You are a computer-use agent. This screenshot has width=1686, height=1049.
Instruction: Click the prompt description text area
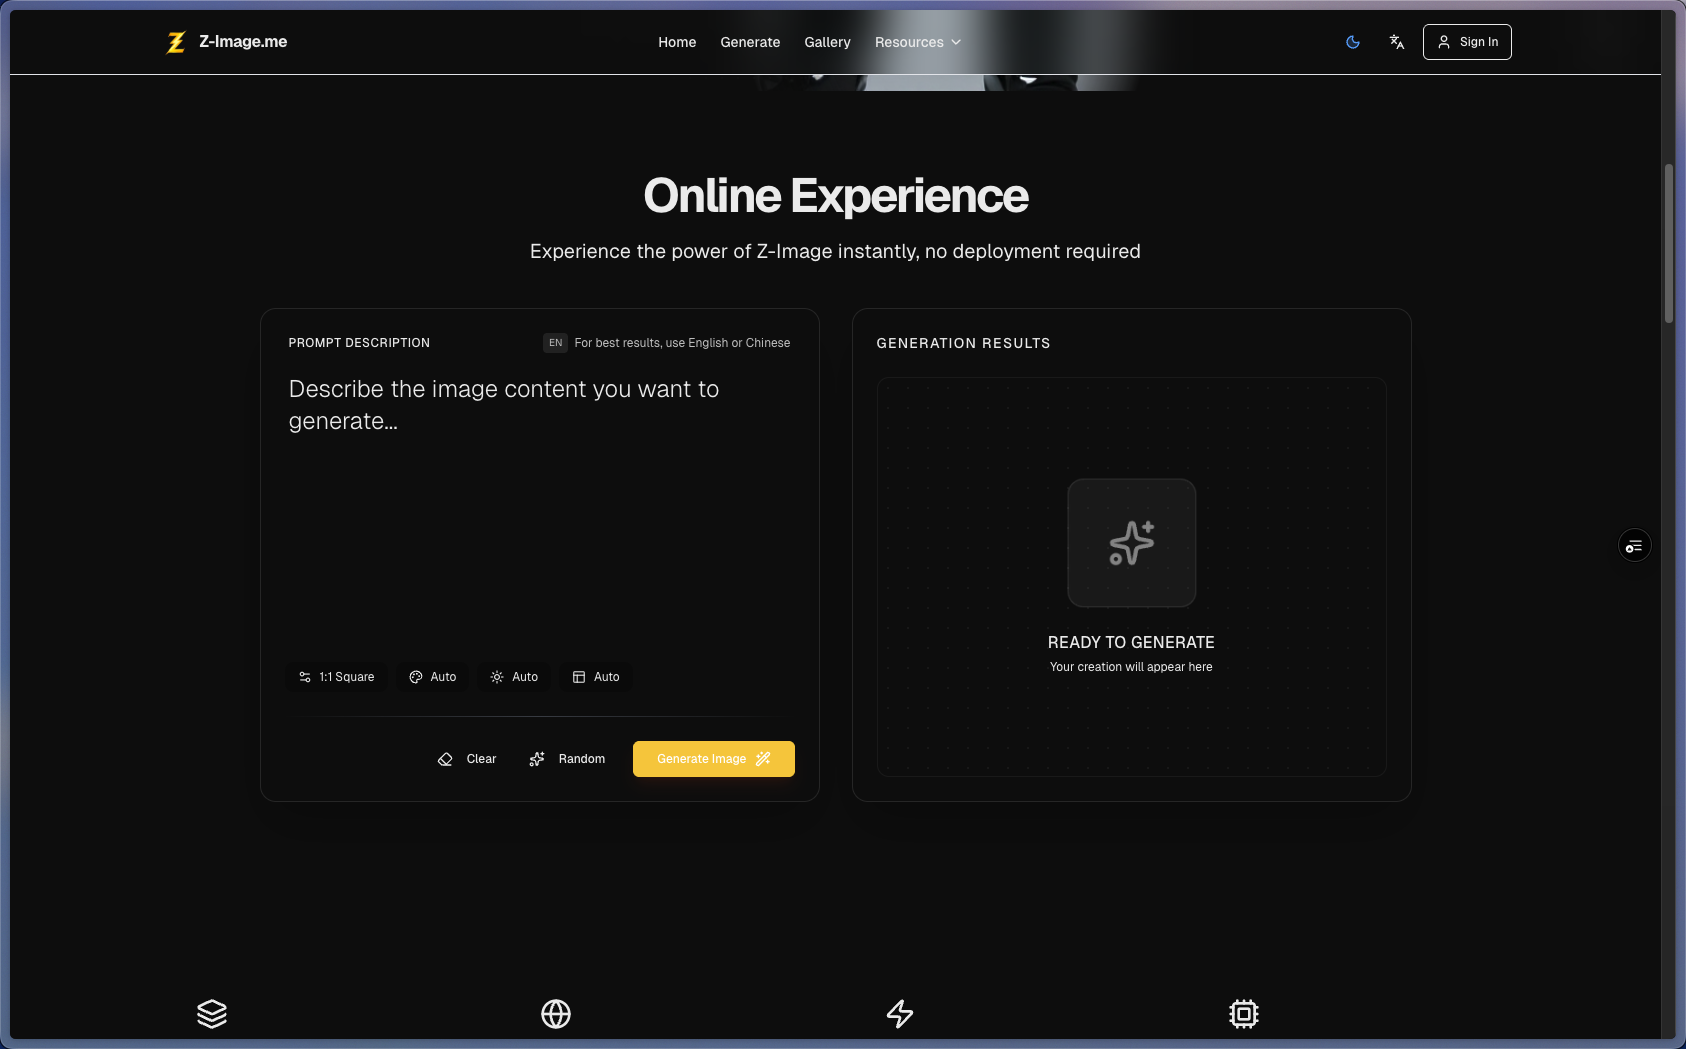pos(539,480)
